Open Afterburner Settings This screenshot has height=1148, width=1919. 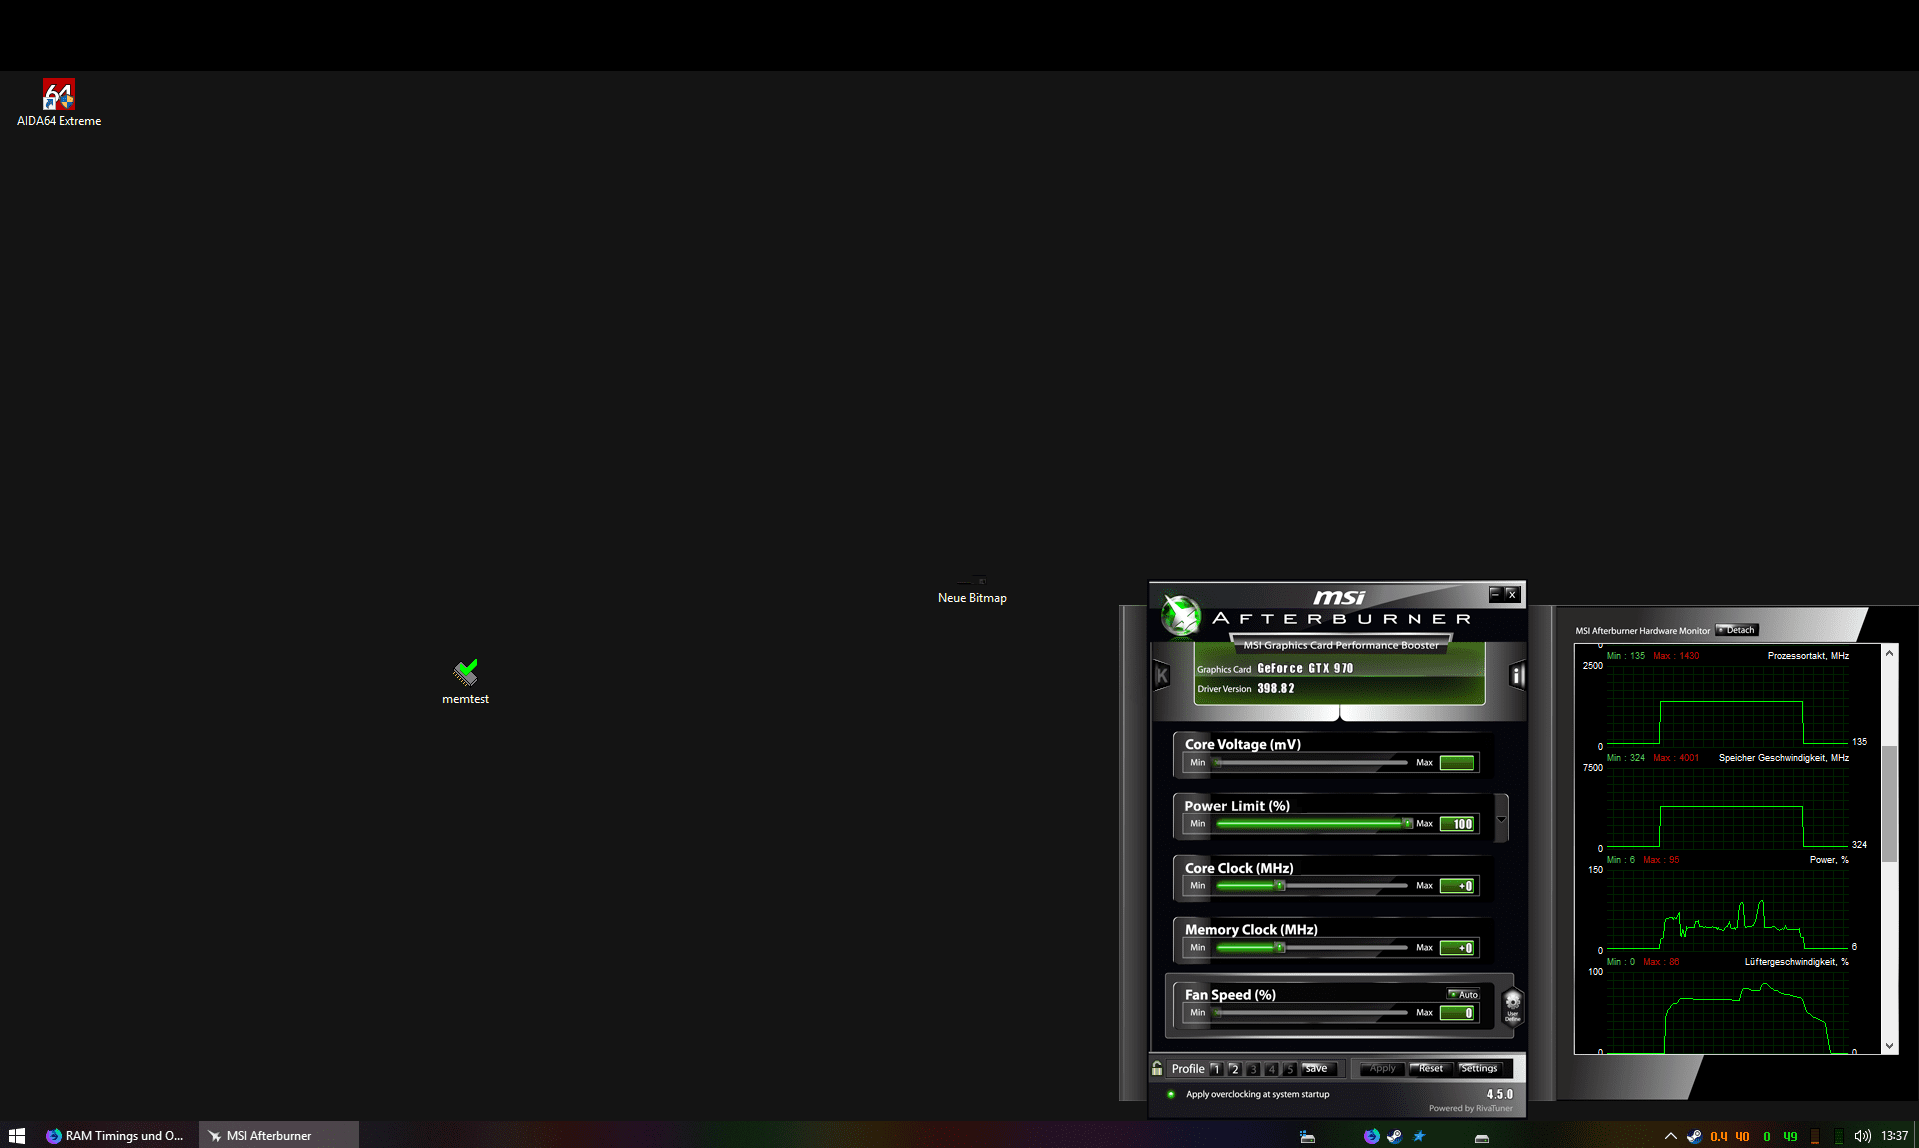click(1479, 1069)
